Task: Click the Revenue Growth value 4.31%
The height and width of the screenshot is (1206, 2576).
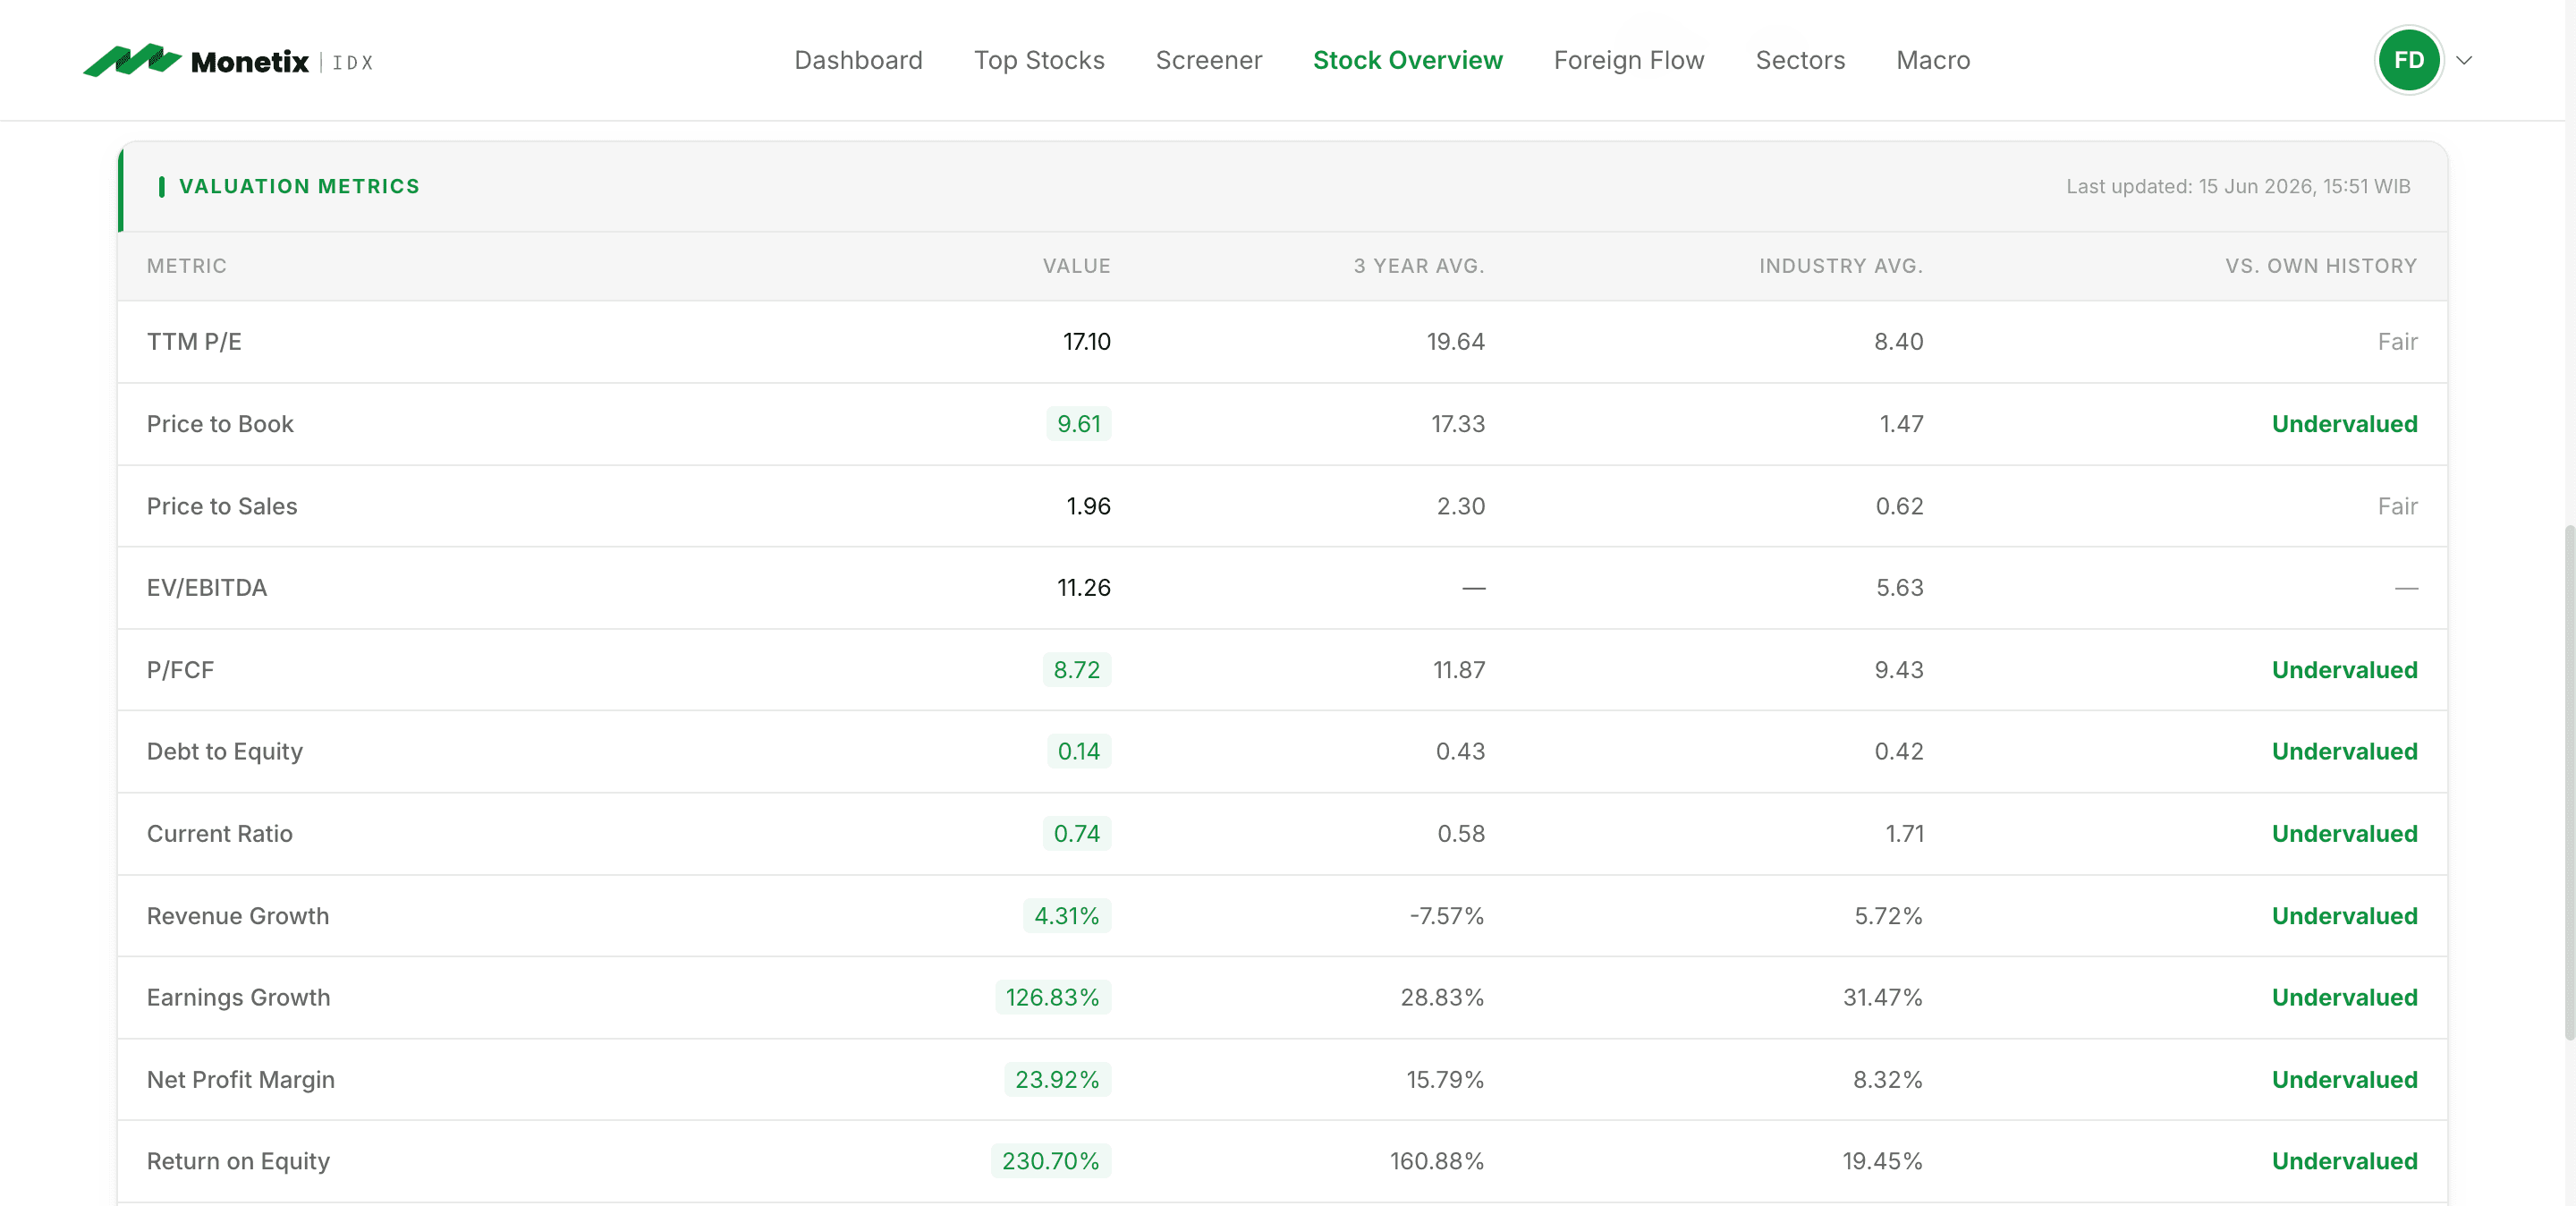Action: point(1066,916)
